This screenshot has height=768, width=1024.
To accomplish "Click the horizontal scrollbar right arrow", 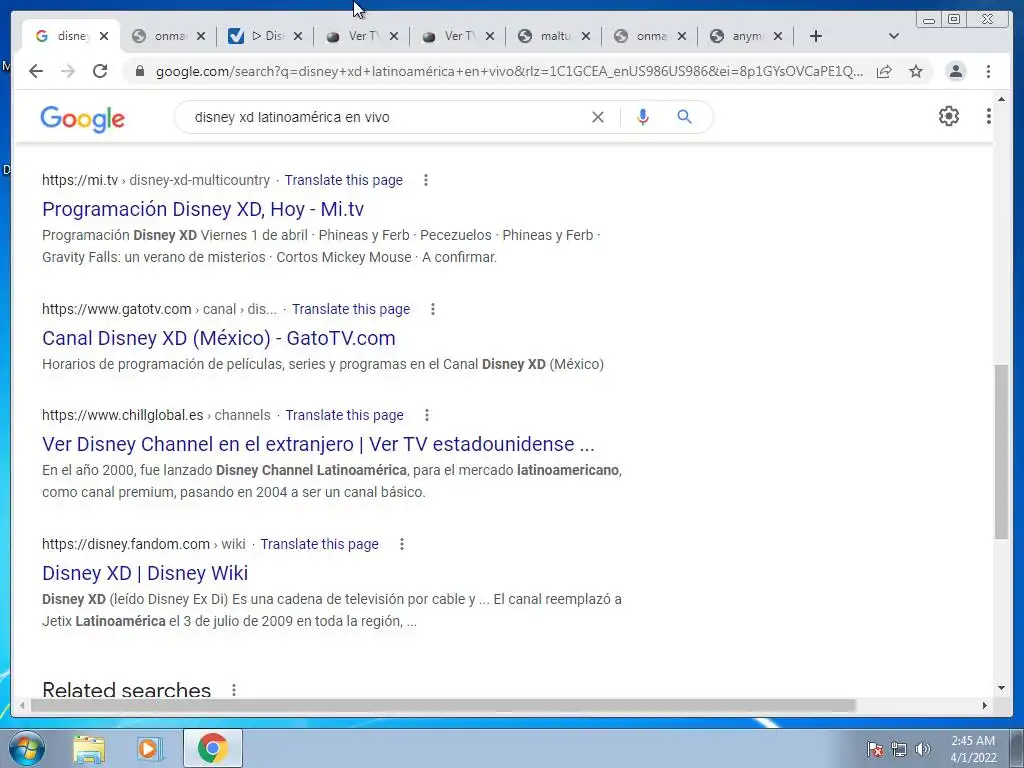I will coord(985,705).
